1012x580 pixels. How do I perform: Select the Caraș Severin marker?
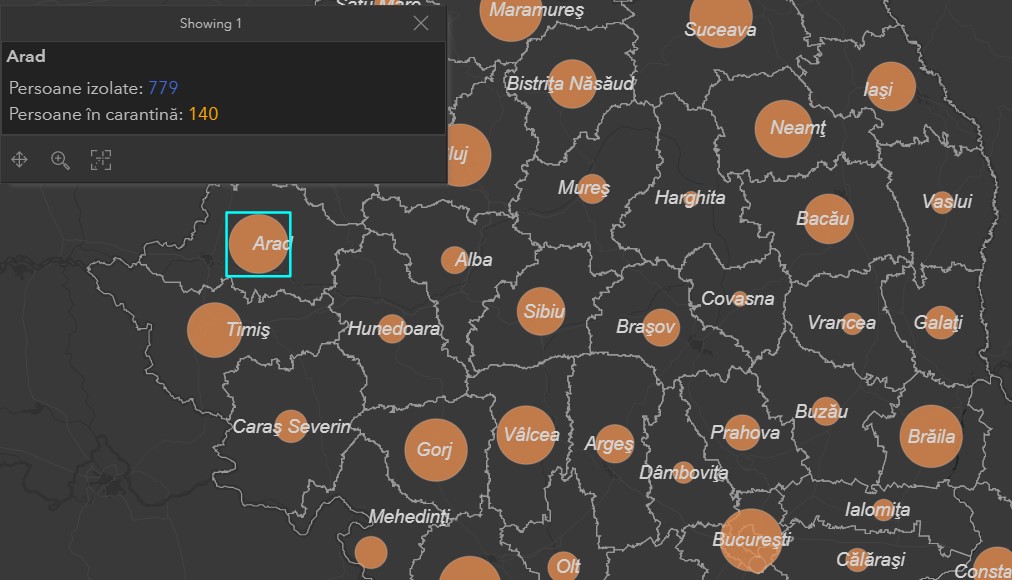click(291, 427)
